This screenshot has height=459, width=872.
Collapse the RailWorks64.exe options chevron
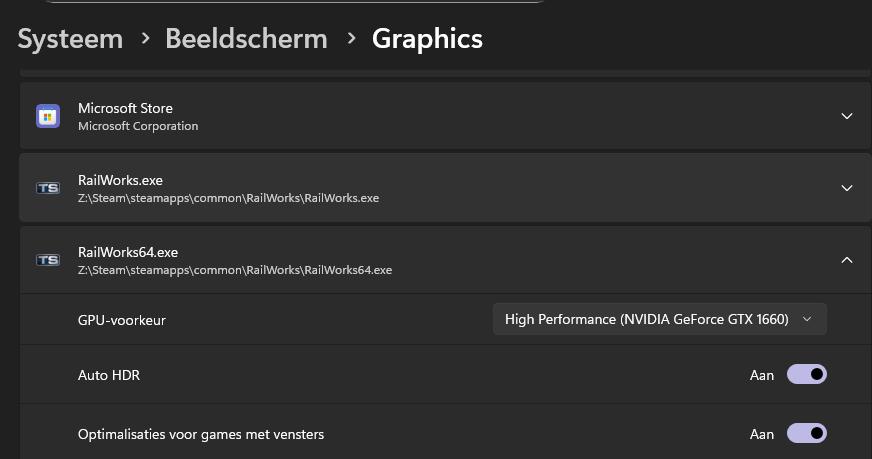click(846, 260)
